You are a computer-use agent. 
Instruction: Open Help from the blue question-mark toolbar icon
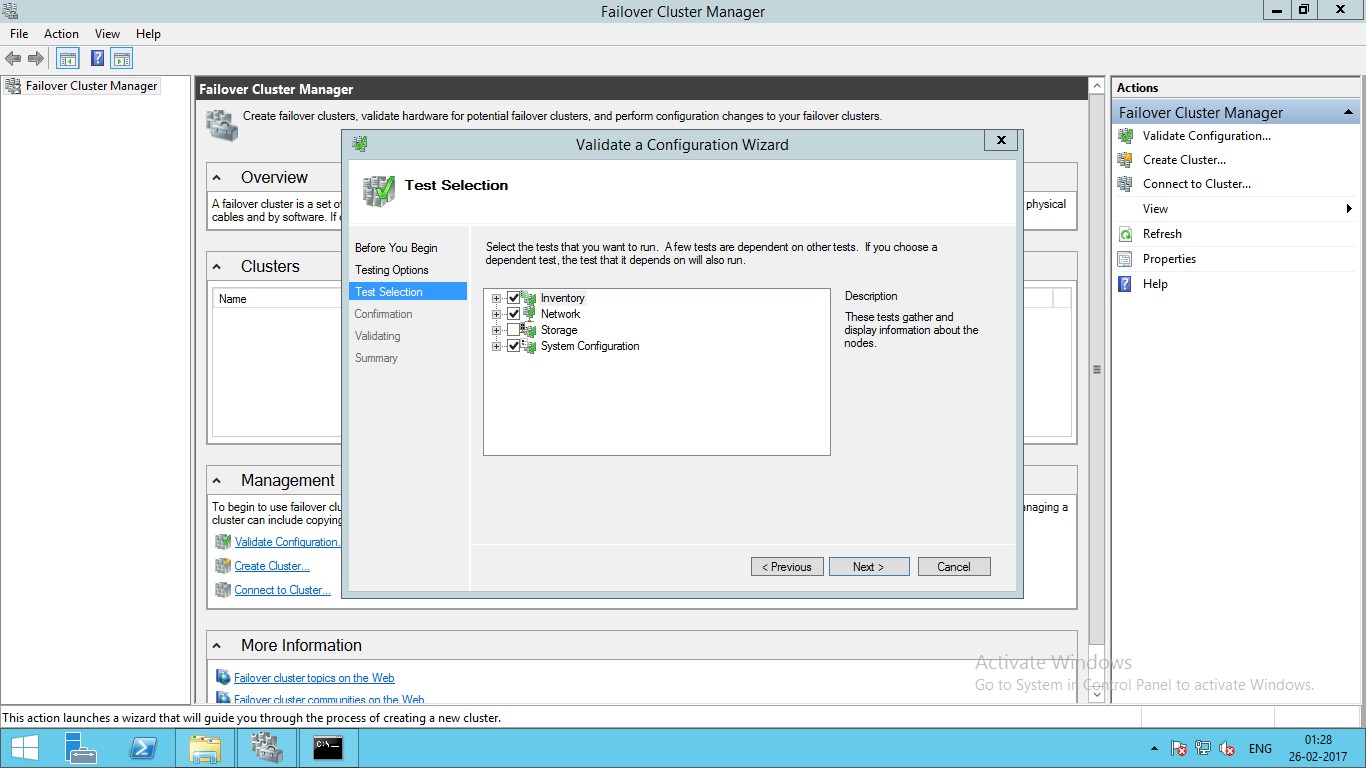coord(98,59)
